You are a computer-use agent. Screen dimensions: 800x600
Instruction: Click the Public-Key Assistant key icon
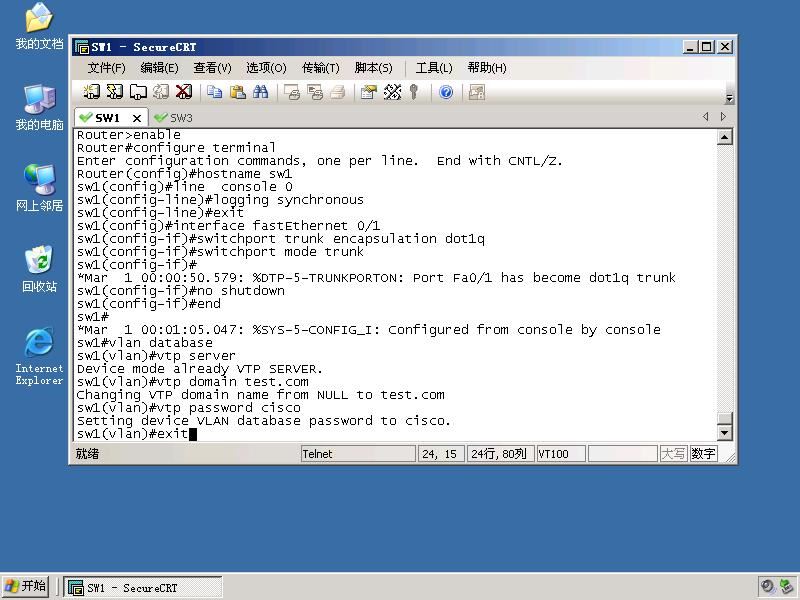point(414,92)
